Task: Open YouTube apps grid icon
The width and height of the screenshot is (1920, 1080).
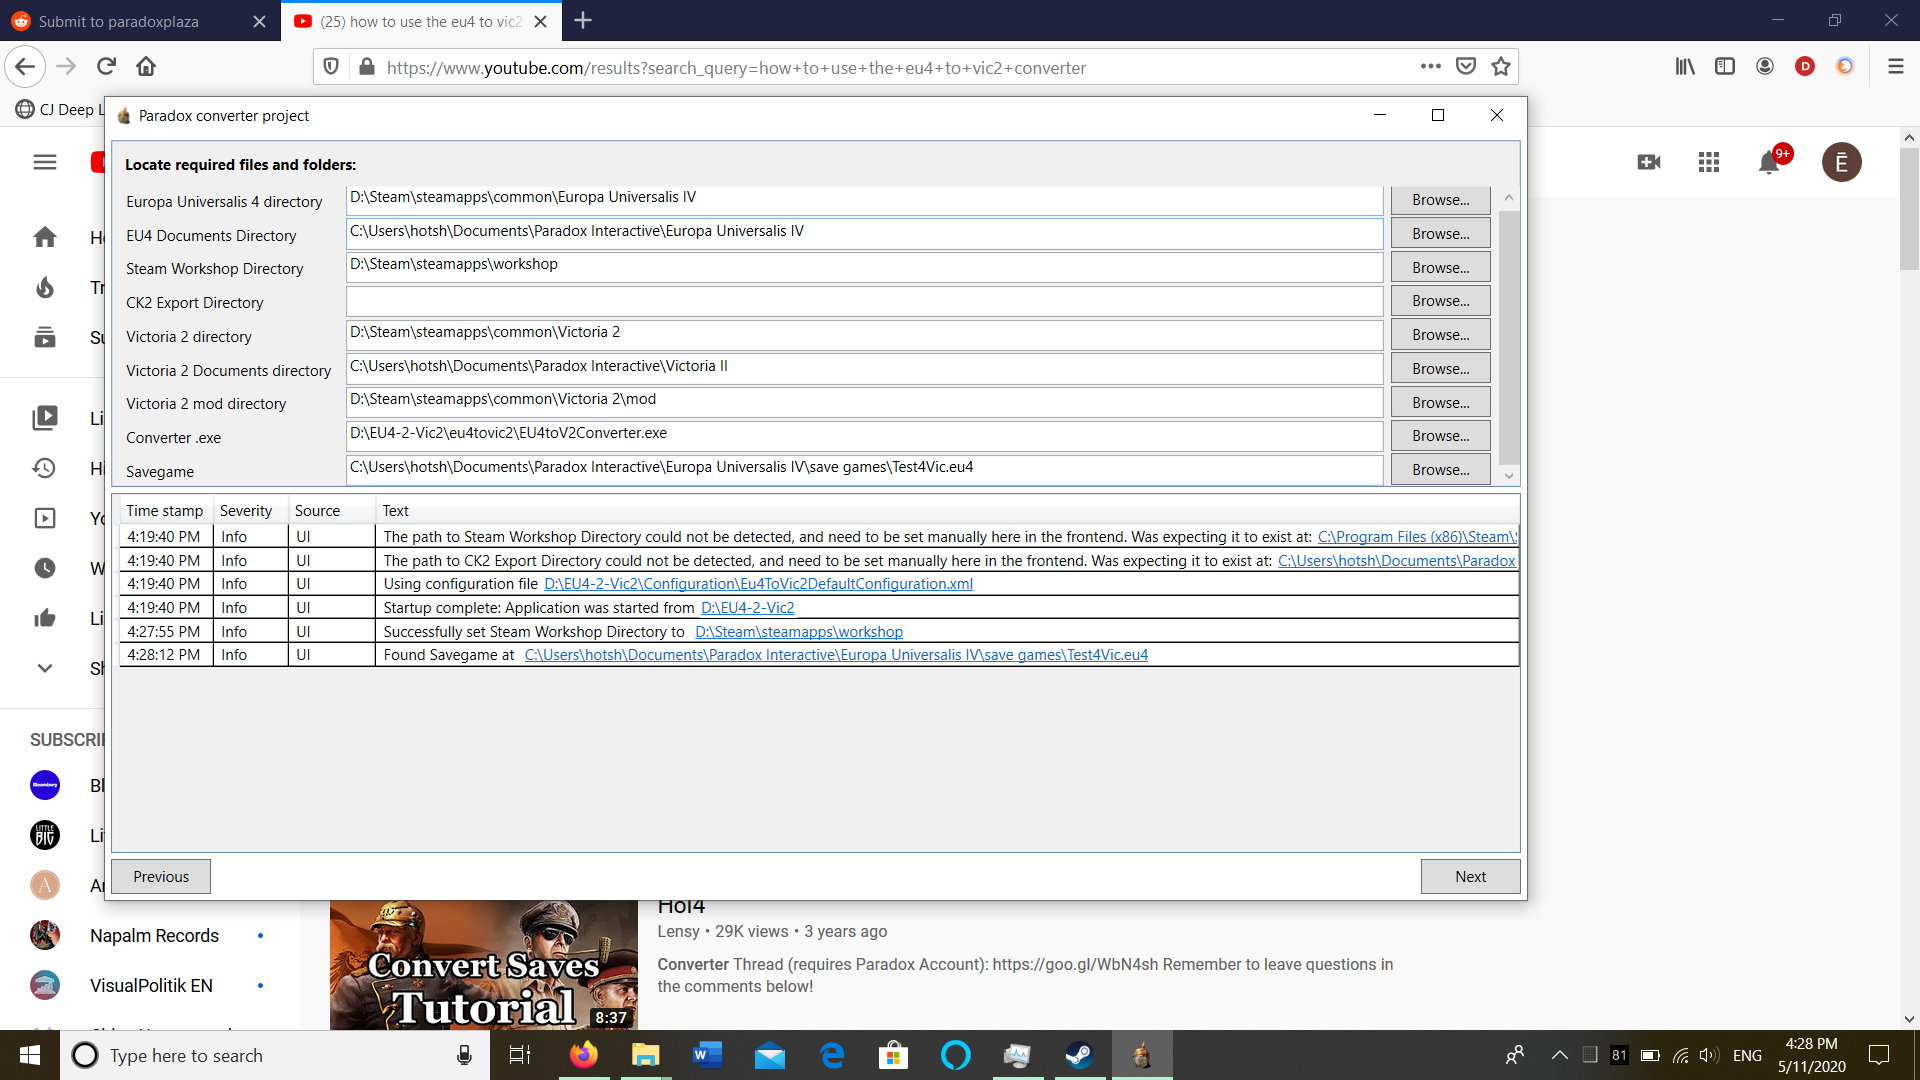Action: pyautogui.click(x=1709, y=162)
